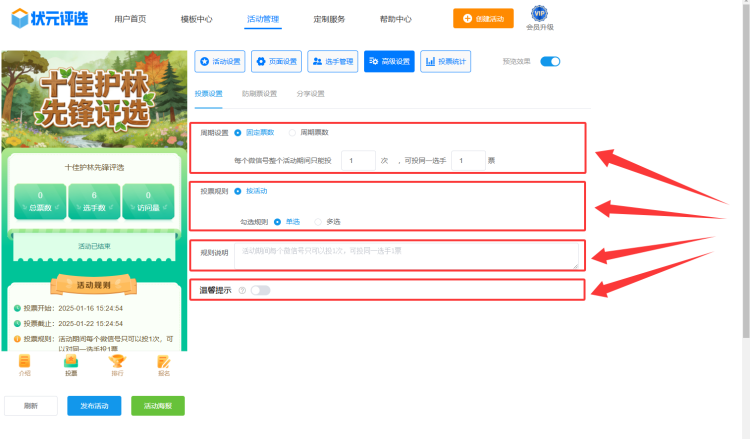Click the 投票规则 info icon
The height and width of the screenshot is (439, 750).
(x=17, y=339)
